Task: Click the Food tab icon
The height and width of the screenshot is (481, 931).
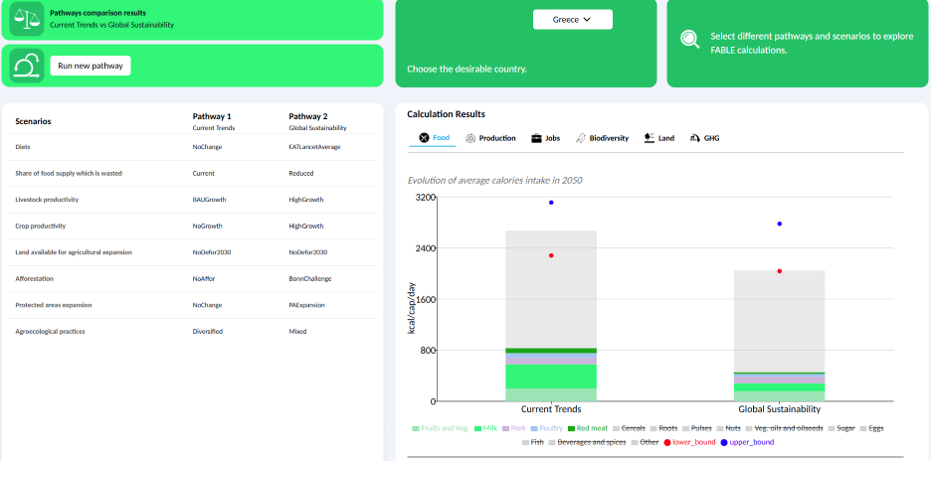Action: 424,138
